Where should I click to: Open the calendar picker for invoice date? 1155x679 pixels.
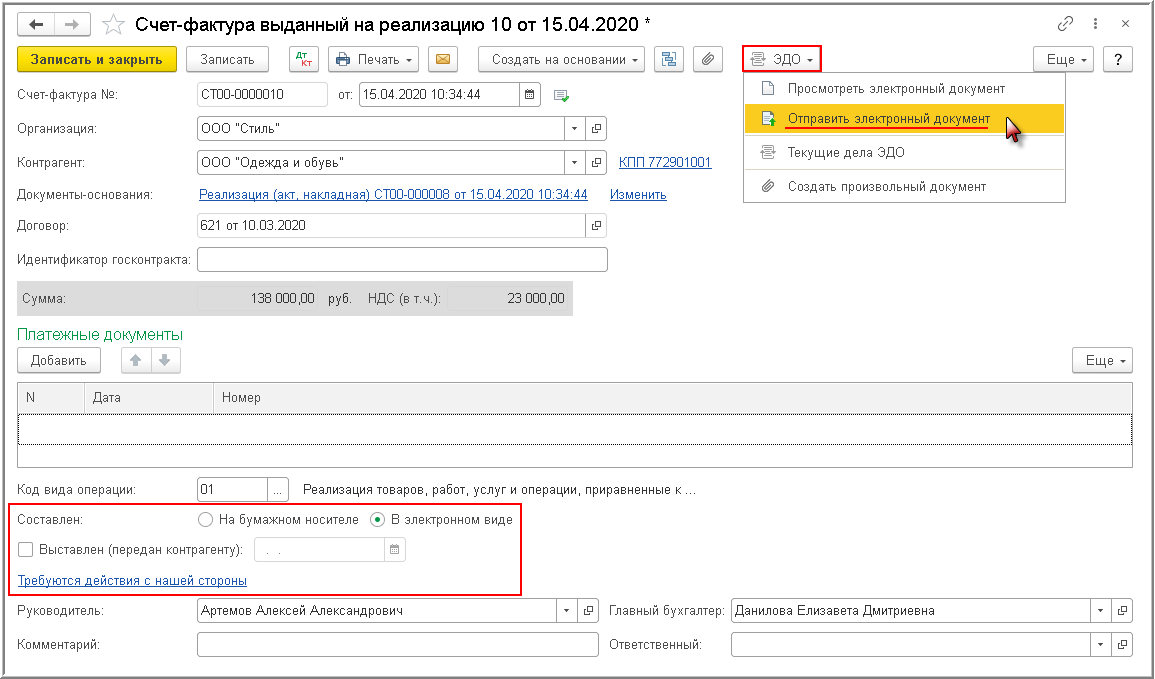tap(531, 95)
